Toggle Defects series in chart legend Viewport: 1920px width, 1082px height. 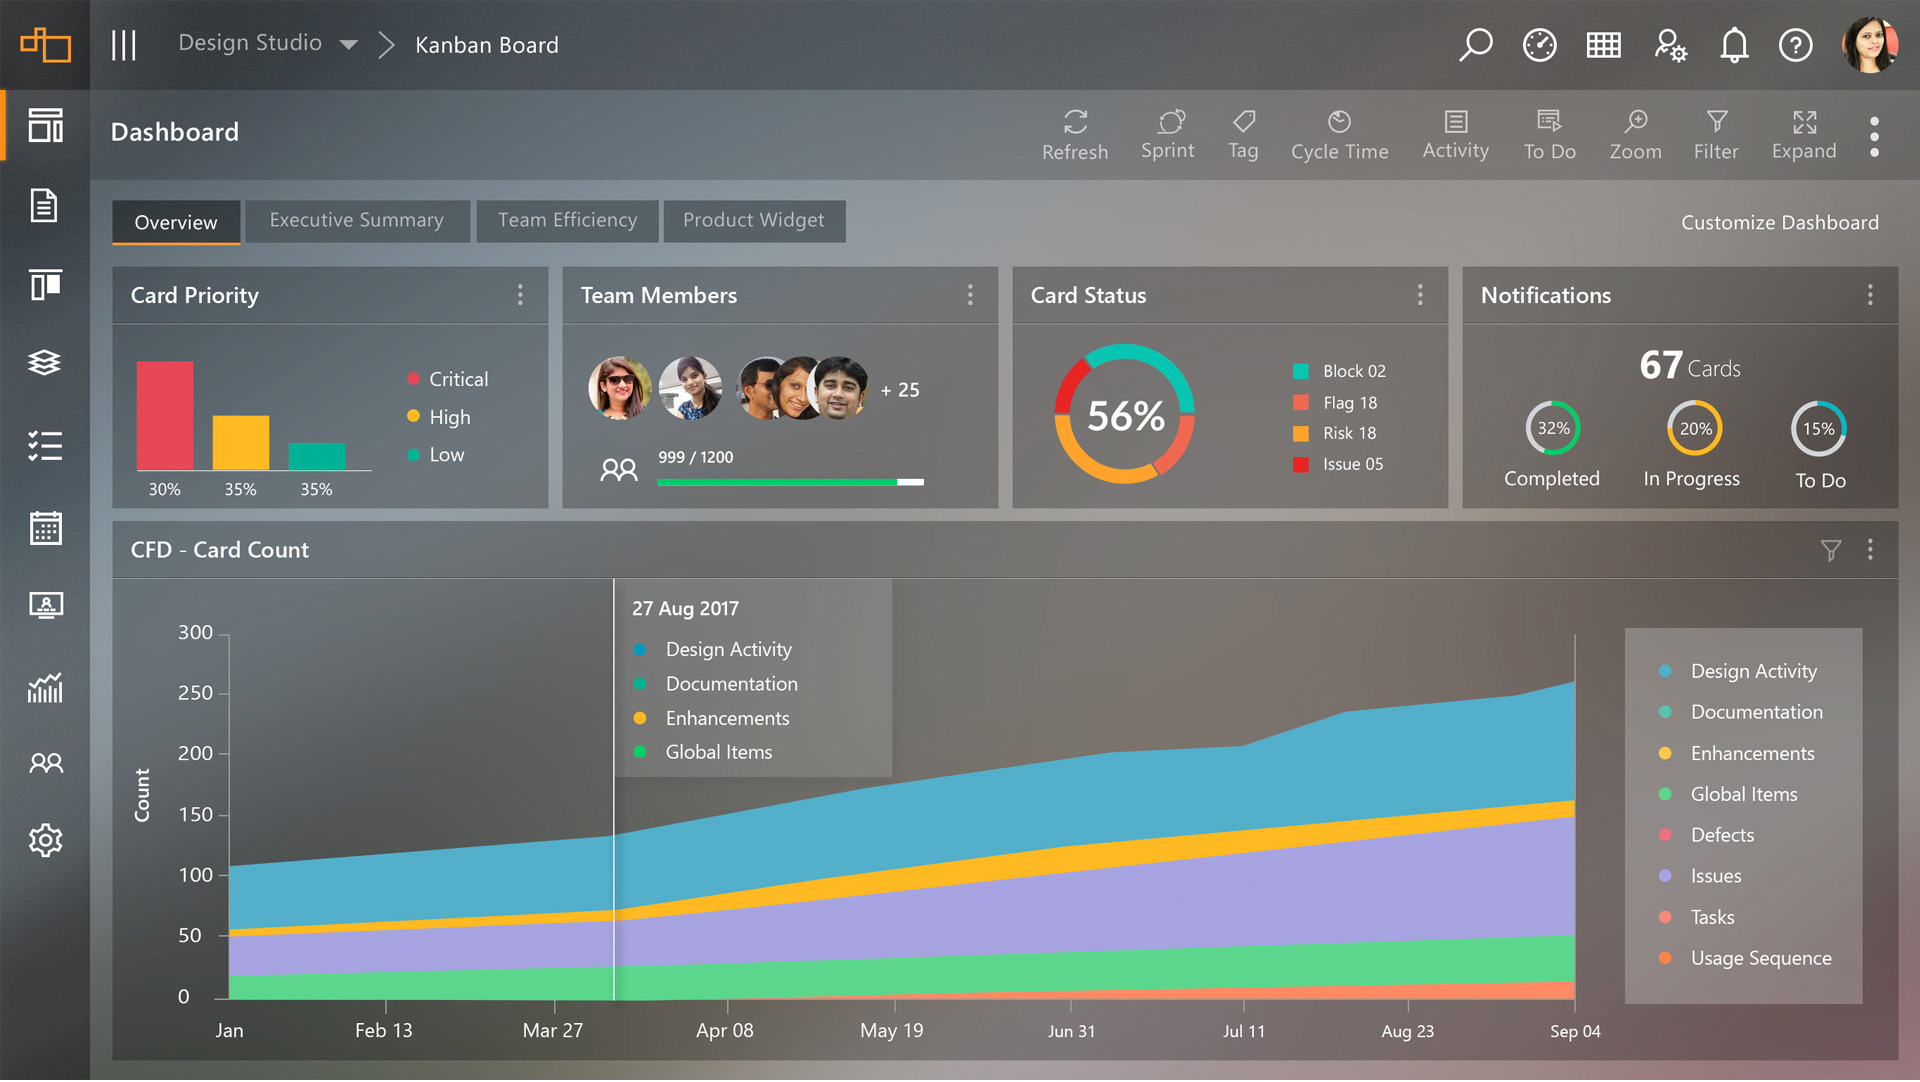point(1721,836)
